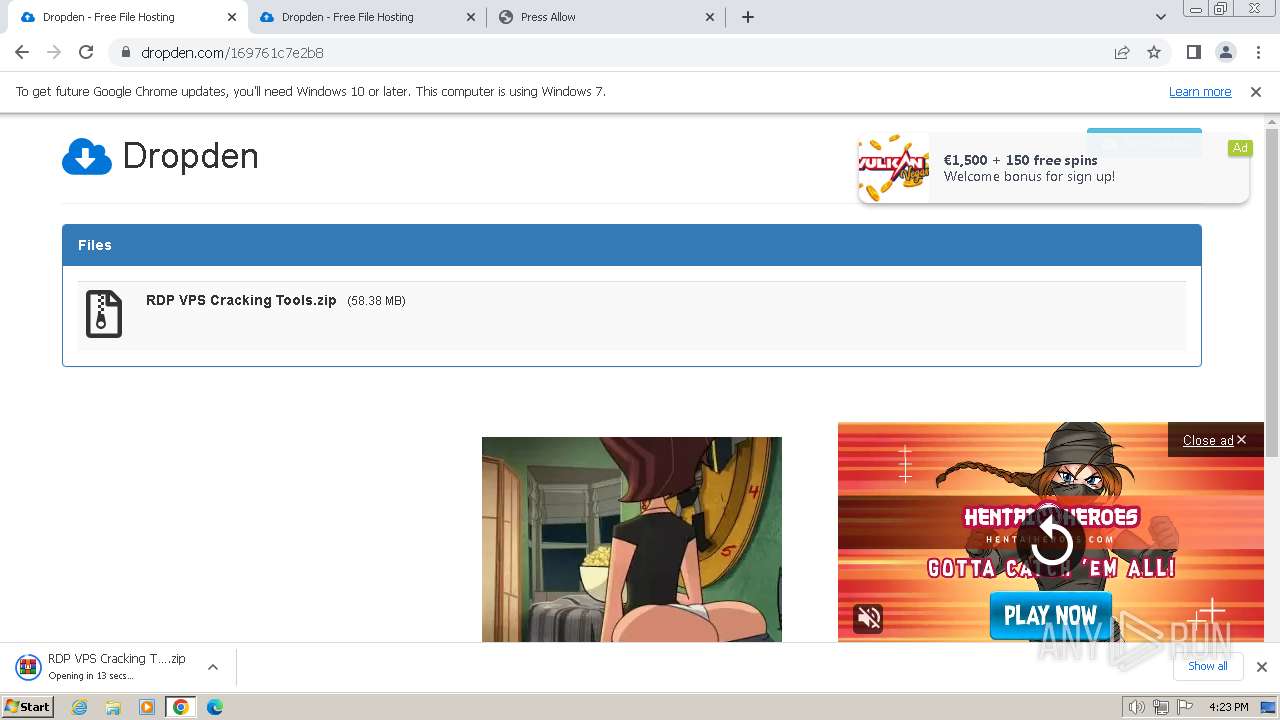
Task: Open the tab search chevron
Action: pyautogui.click(x=1160, y=17)
